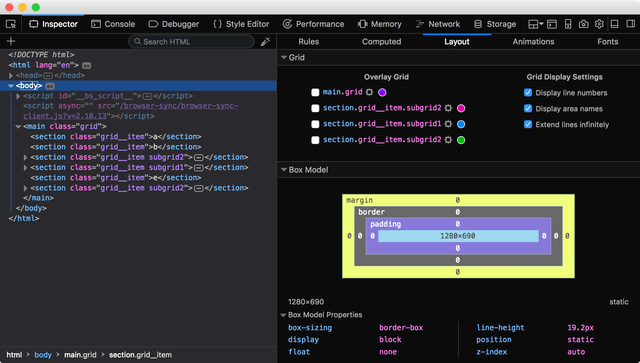
Task: Enable Responsive Design Mode
Action: (x=568, y=24)
